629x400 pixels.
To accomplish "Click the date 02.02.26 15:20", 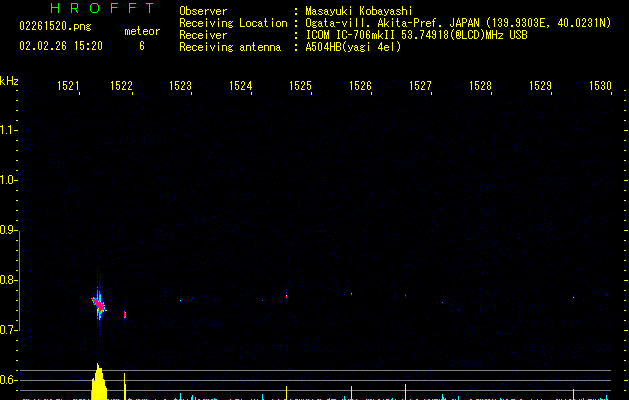I will tap(61, 46).
